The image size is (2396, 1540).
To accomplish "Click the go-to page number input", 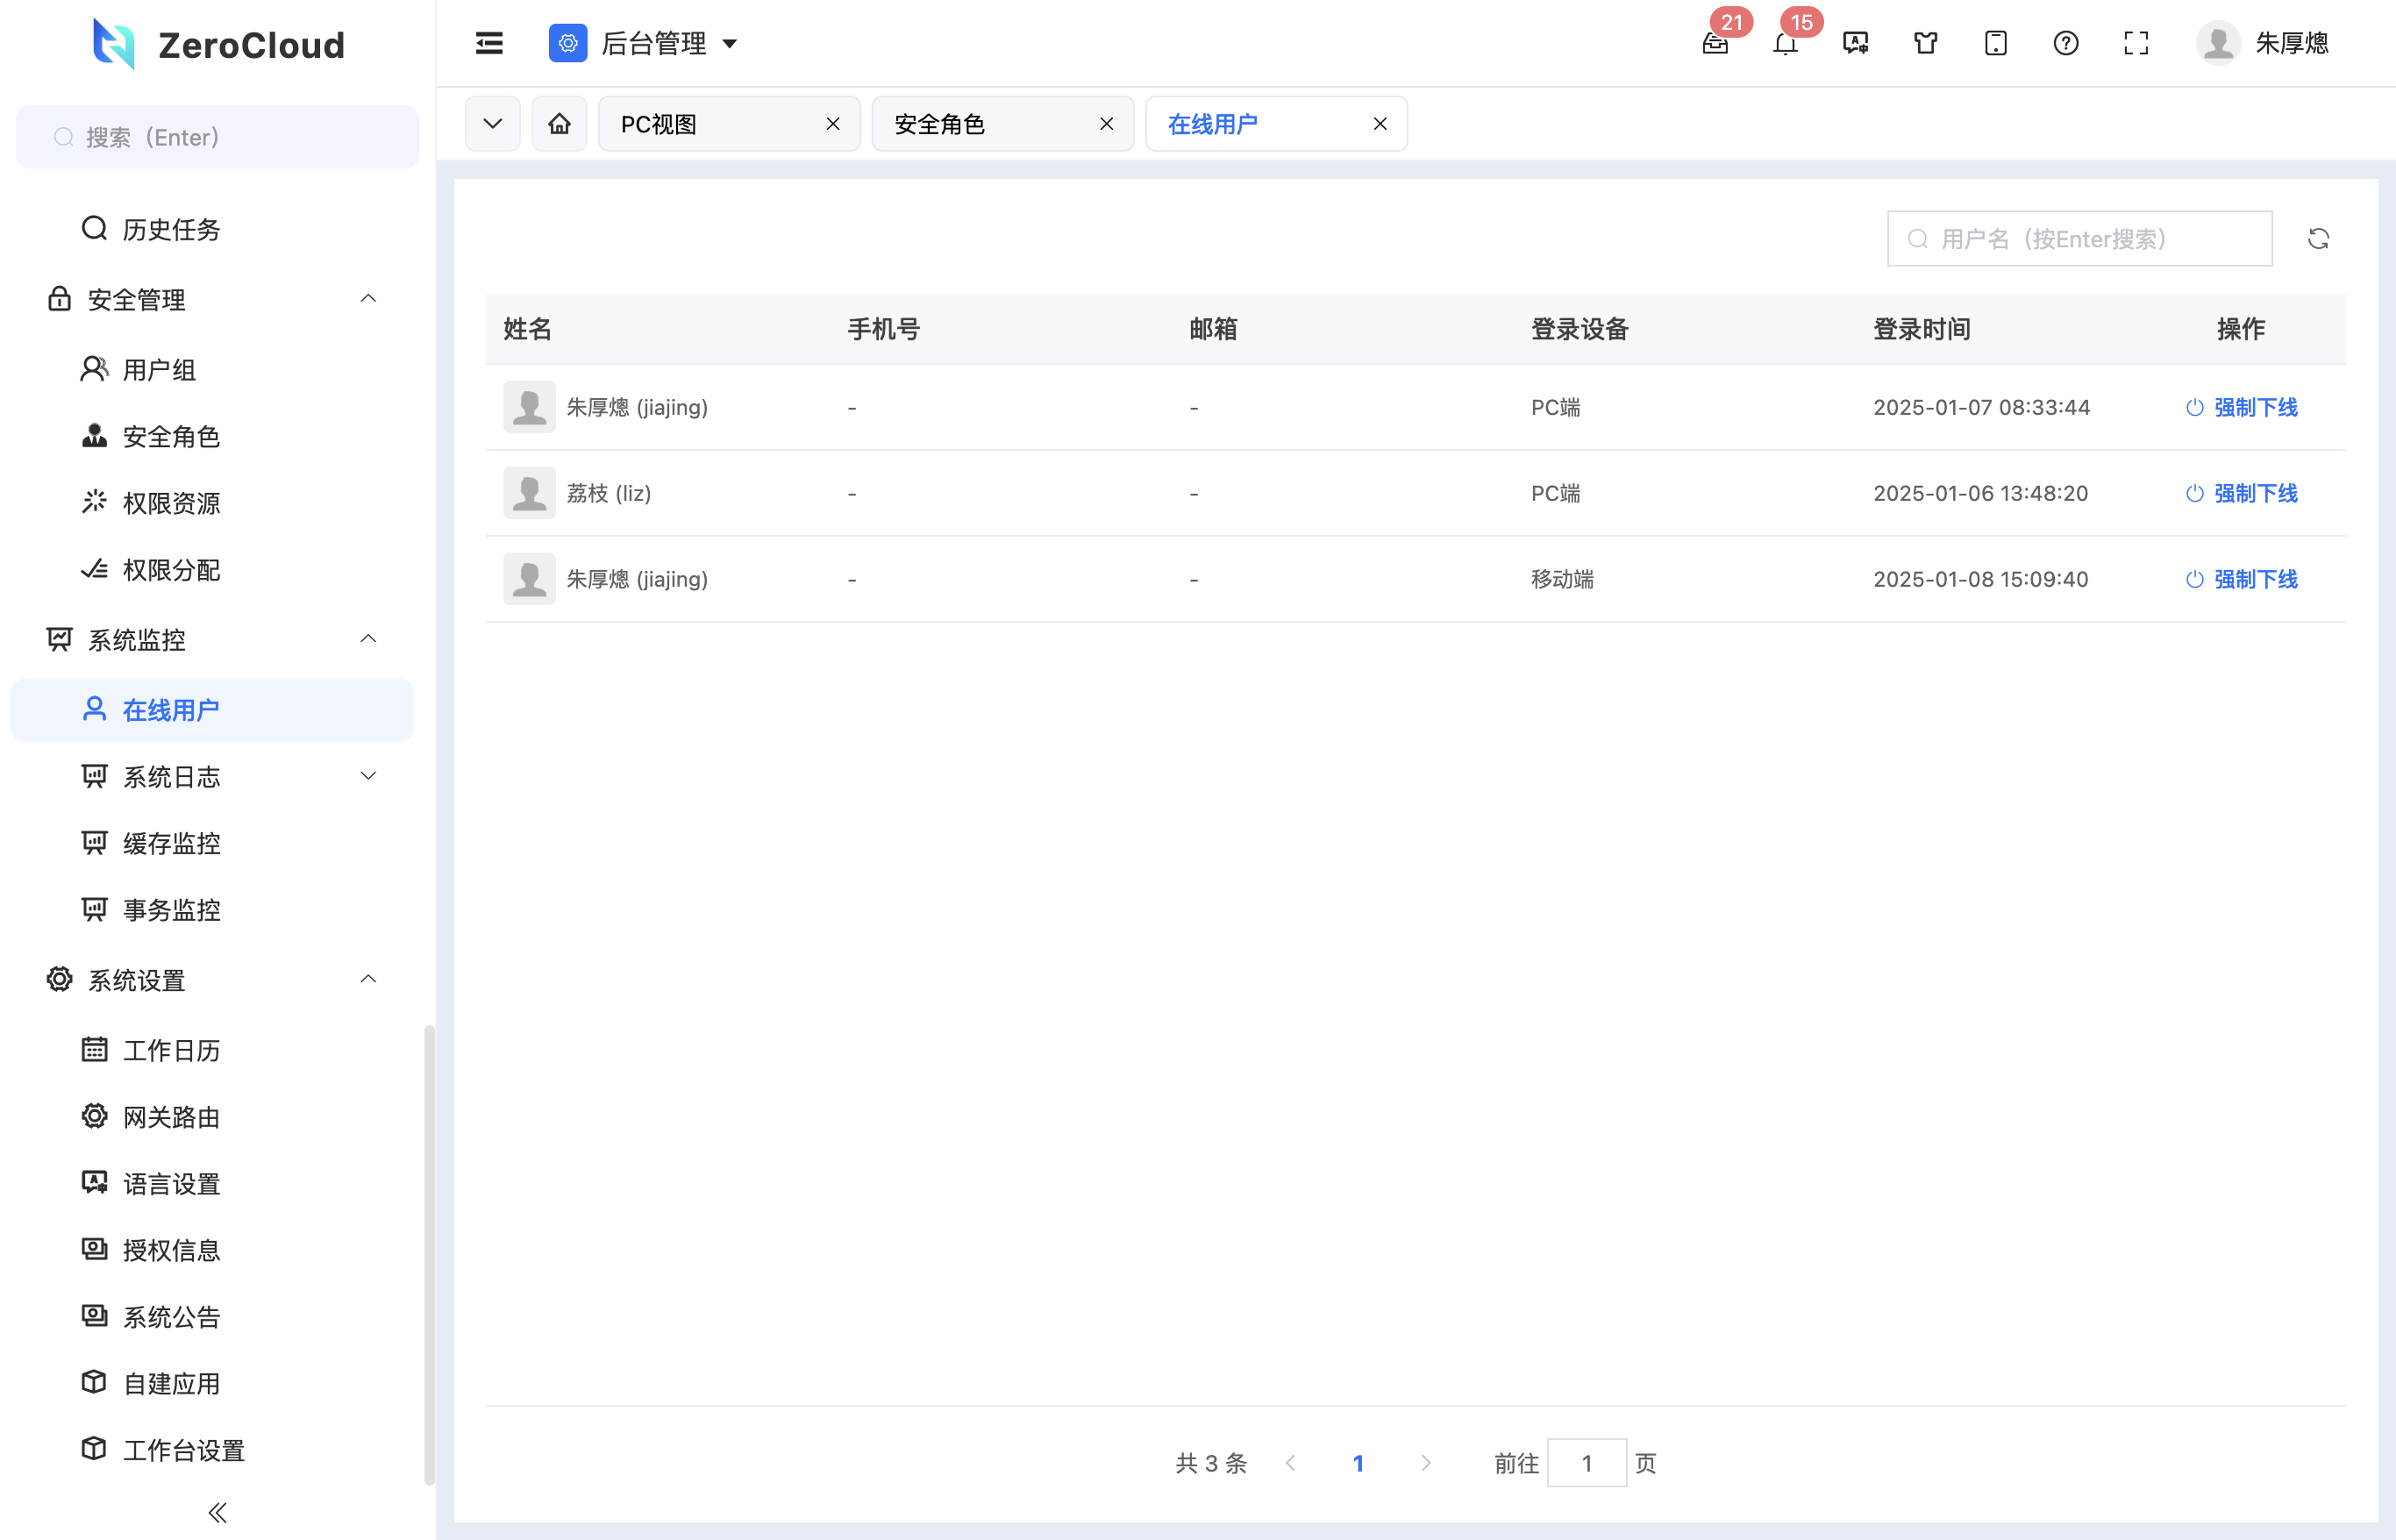I will point(1586,1463).
